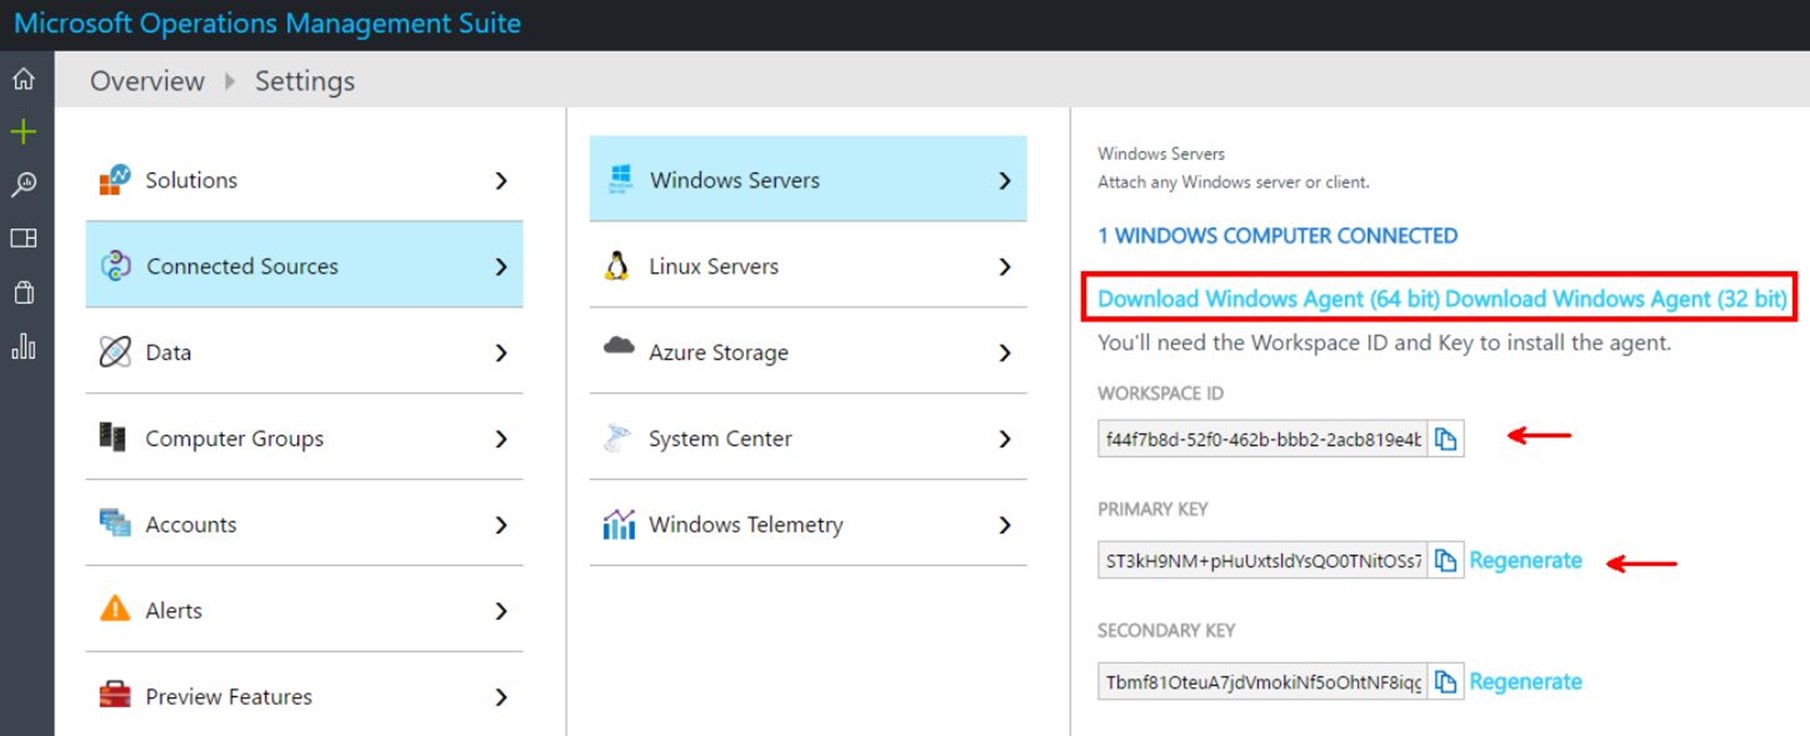This screenshot has height=736, width=1810.
Task: Expand Azure Storage row chevron
Action: (1005, 353)
